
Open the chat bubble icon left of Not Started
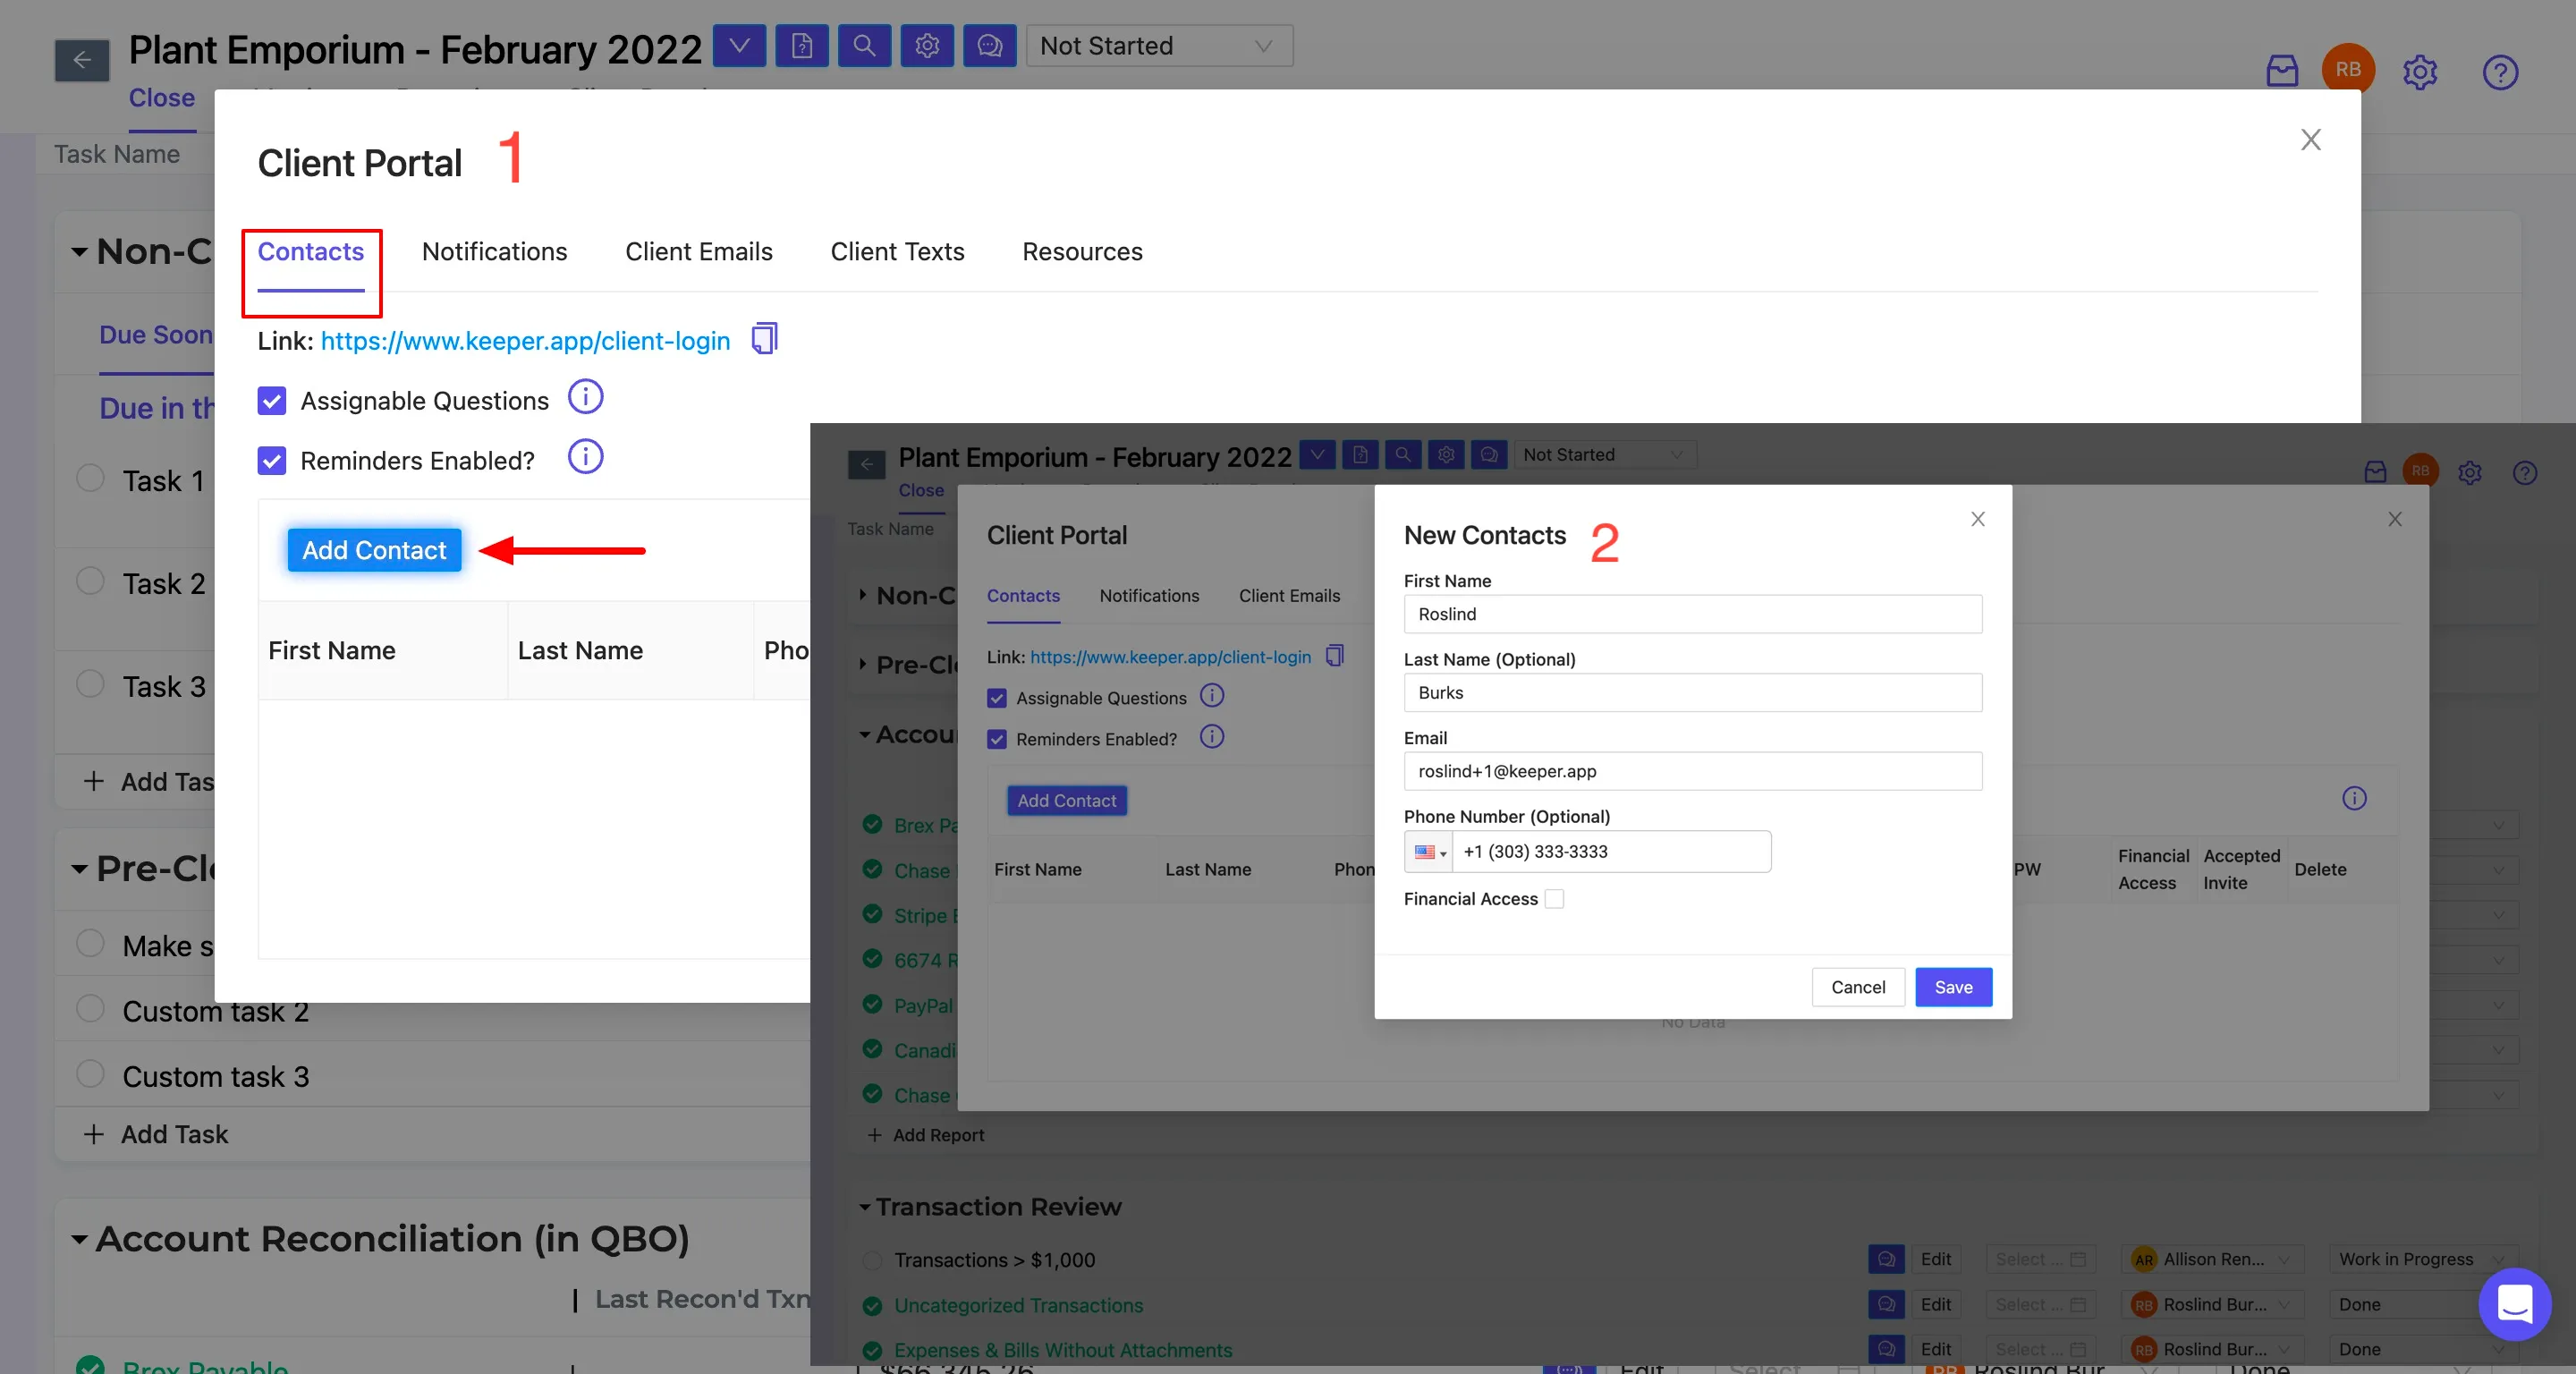tap(990, 46)
